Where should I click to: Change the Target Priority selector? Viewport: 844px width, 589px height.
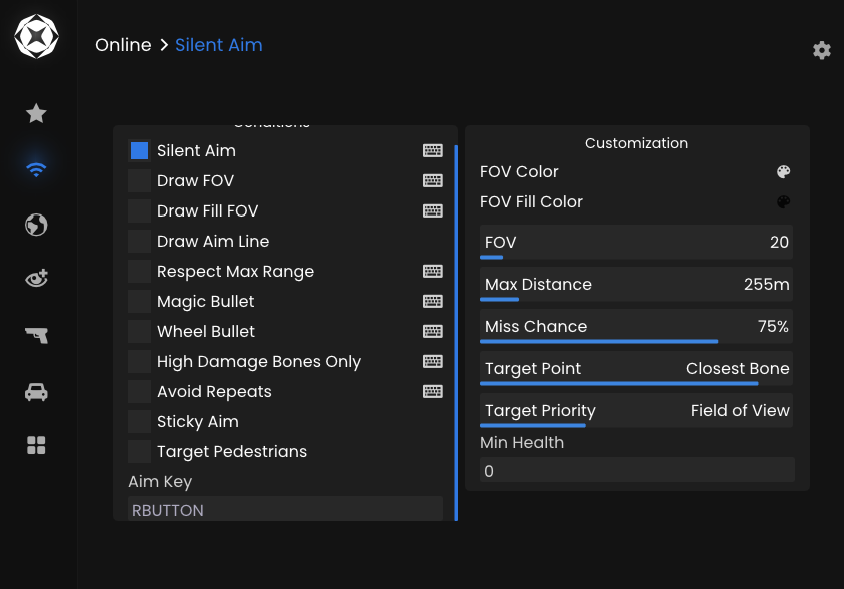[636, 410]
